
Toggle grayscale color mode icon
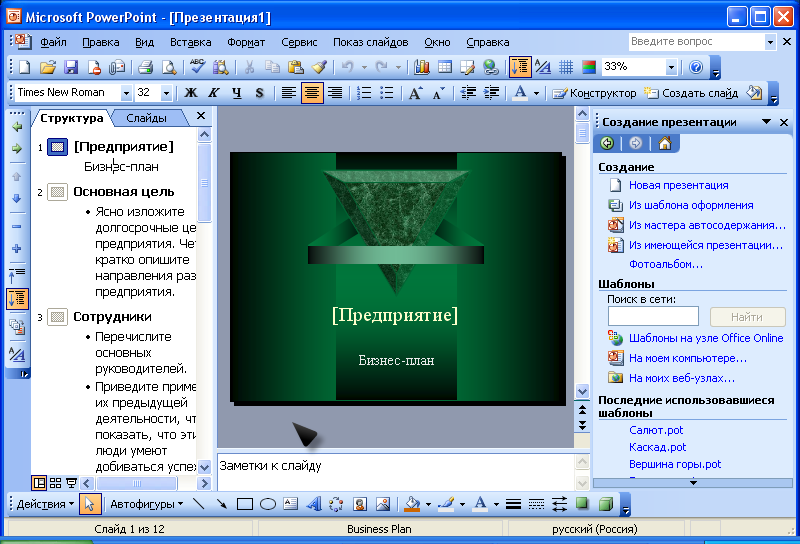(x=589, y=67)
